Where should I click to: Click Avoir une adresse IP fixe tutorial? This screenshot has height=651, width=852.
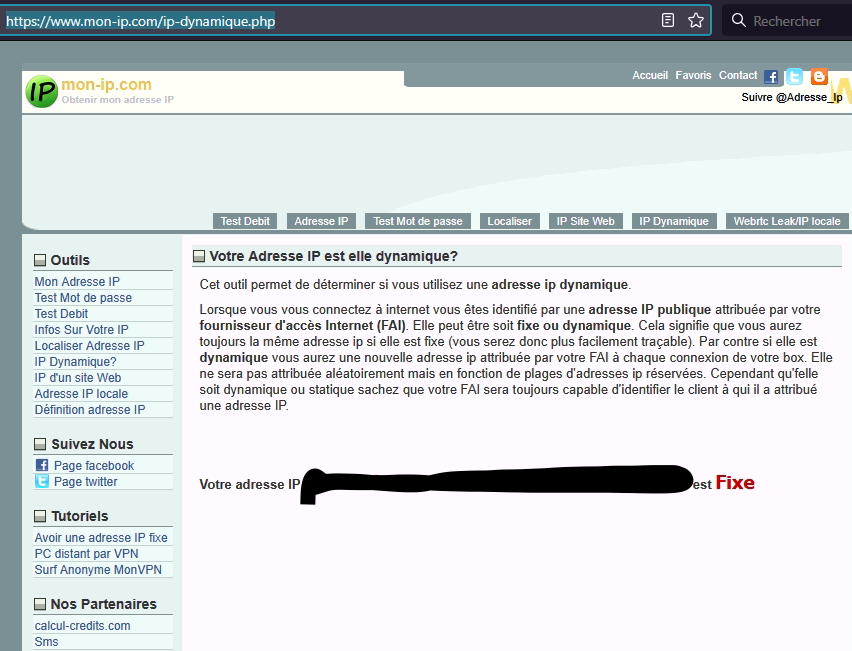pos(101,538)
